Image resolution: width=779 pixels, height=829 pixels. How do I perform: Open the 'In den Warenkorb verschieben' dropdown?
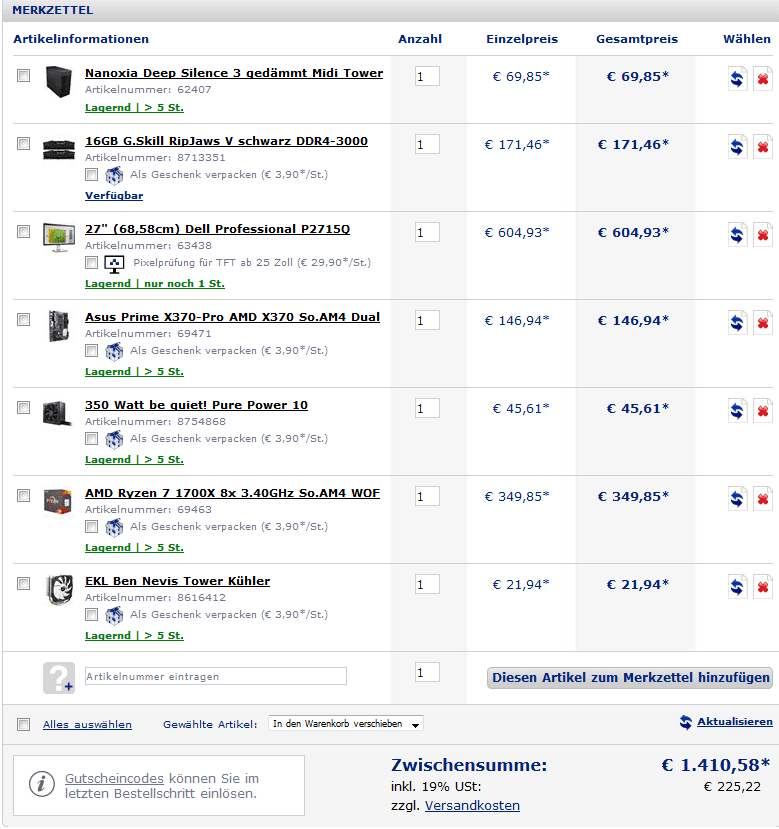tap(346, 724)
